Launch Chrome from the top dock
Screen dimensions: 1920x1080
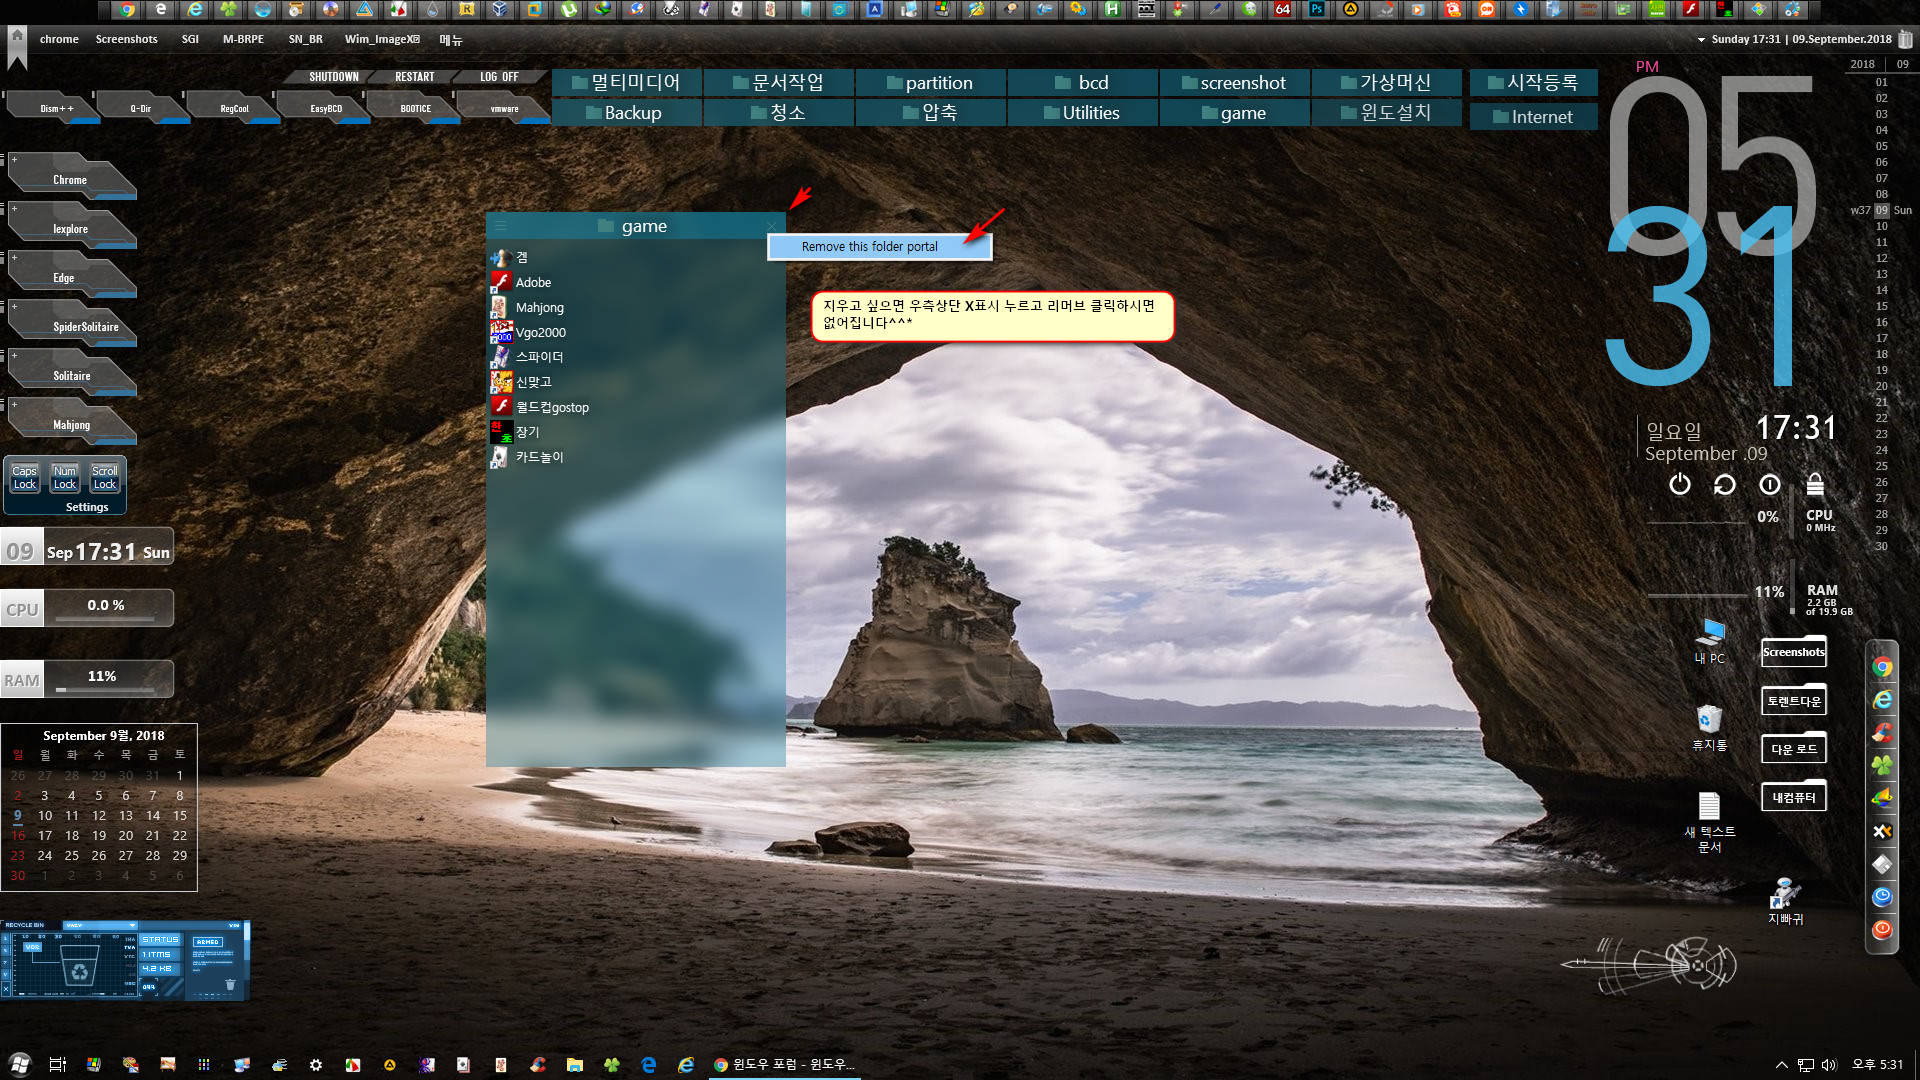[128, 10]
